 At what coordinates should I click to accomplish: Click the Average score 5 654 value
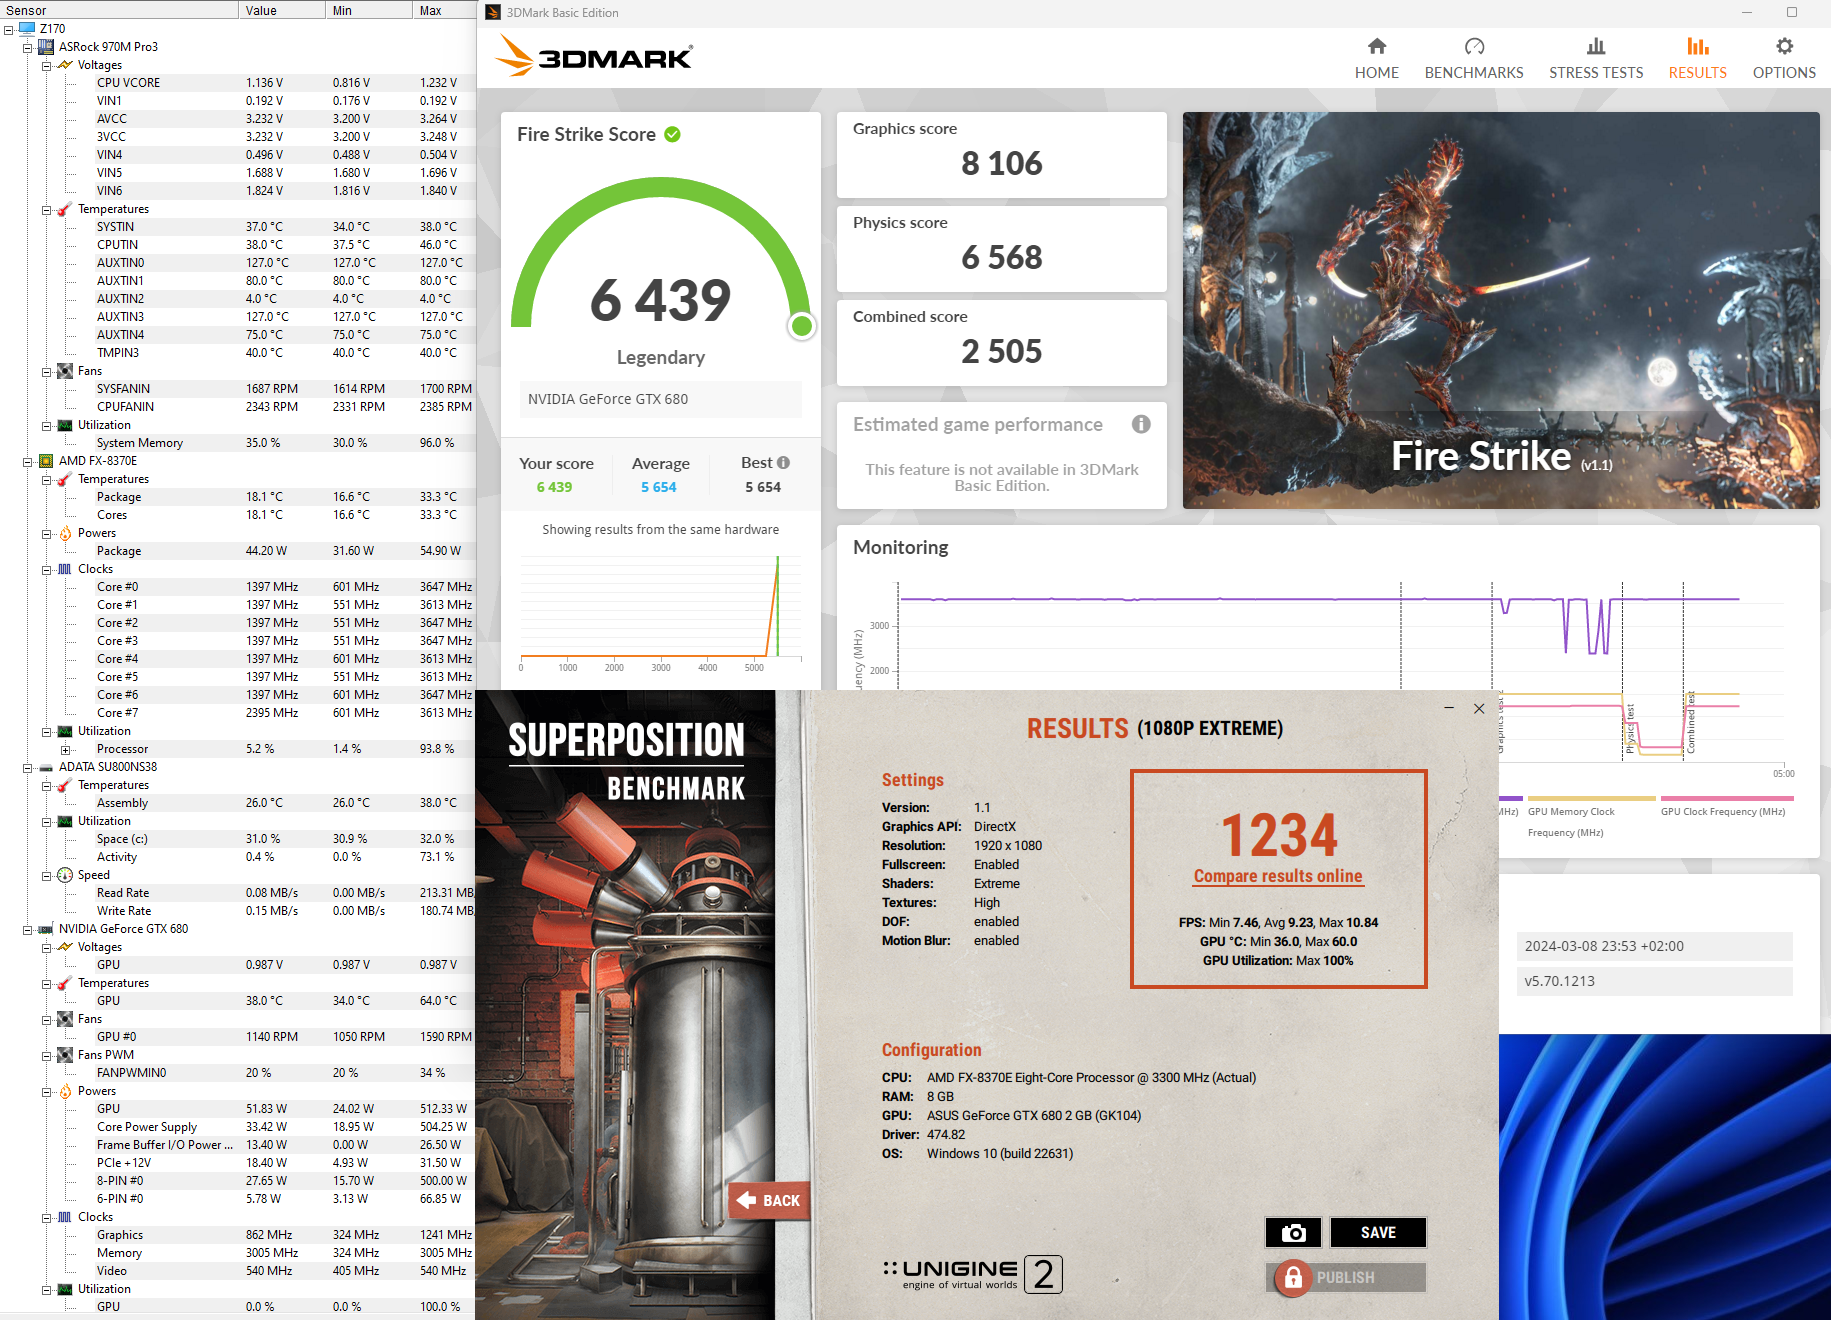click(x=659, y=487)
